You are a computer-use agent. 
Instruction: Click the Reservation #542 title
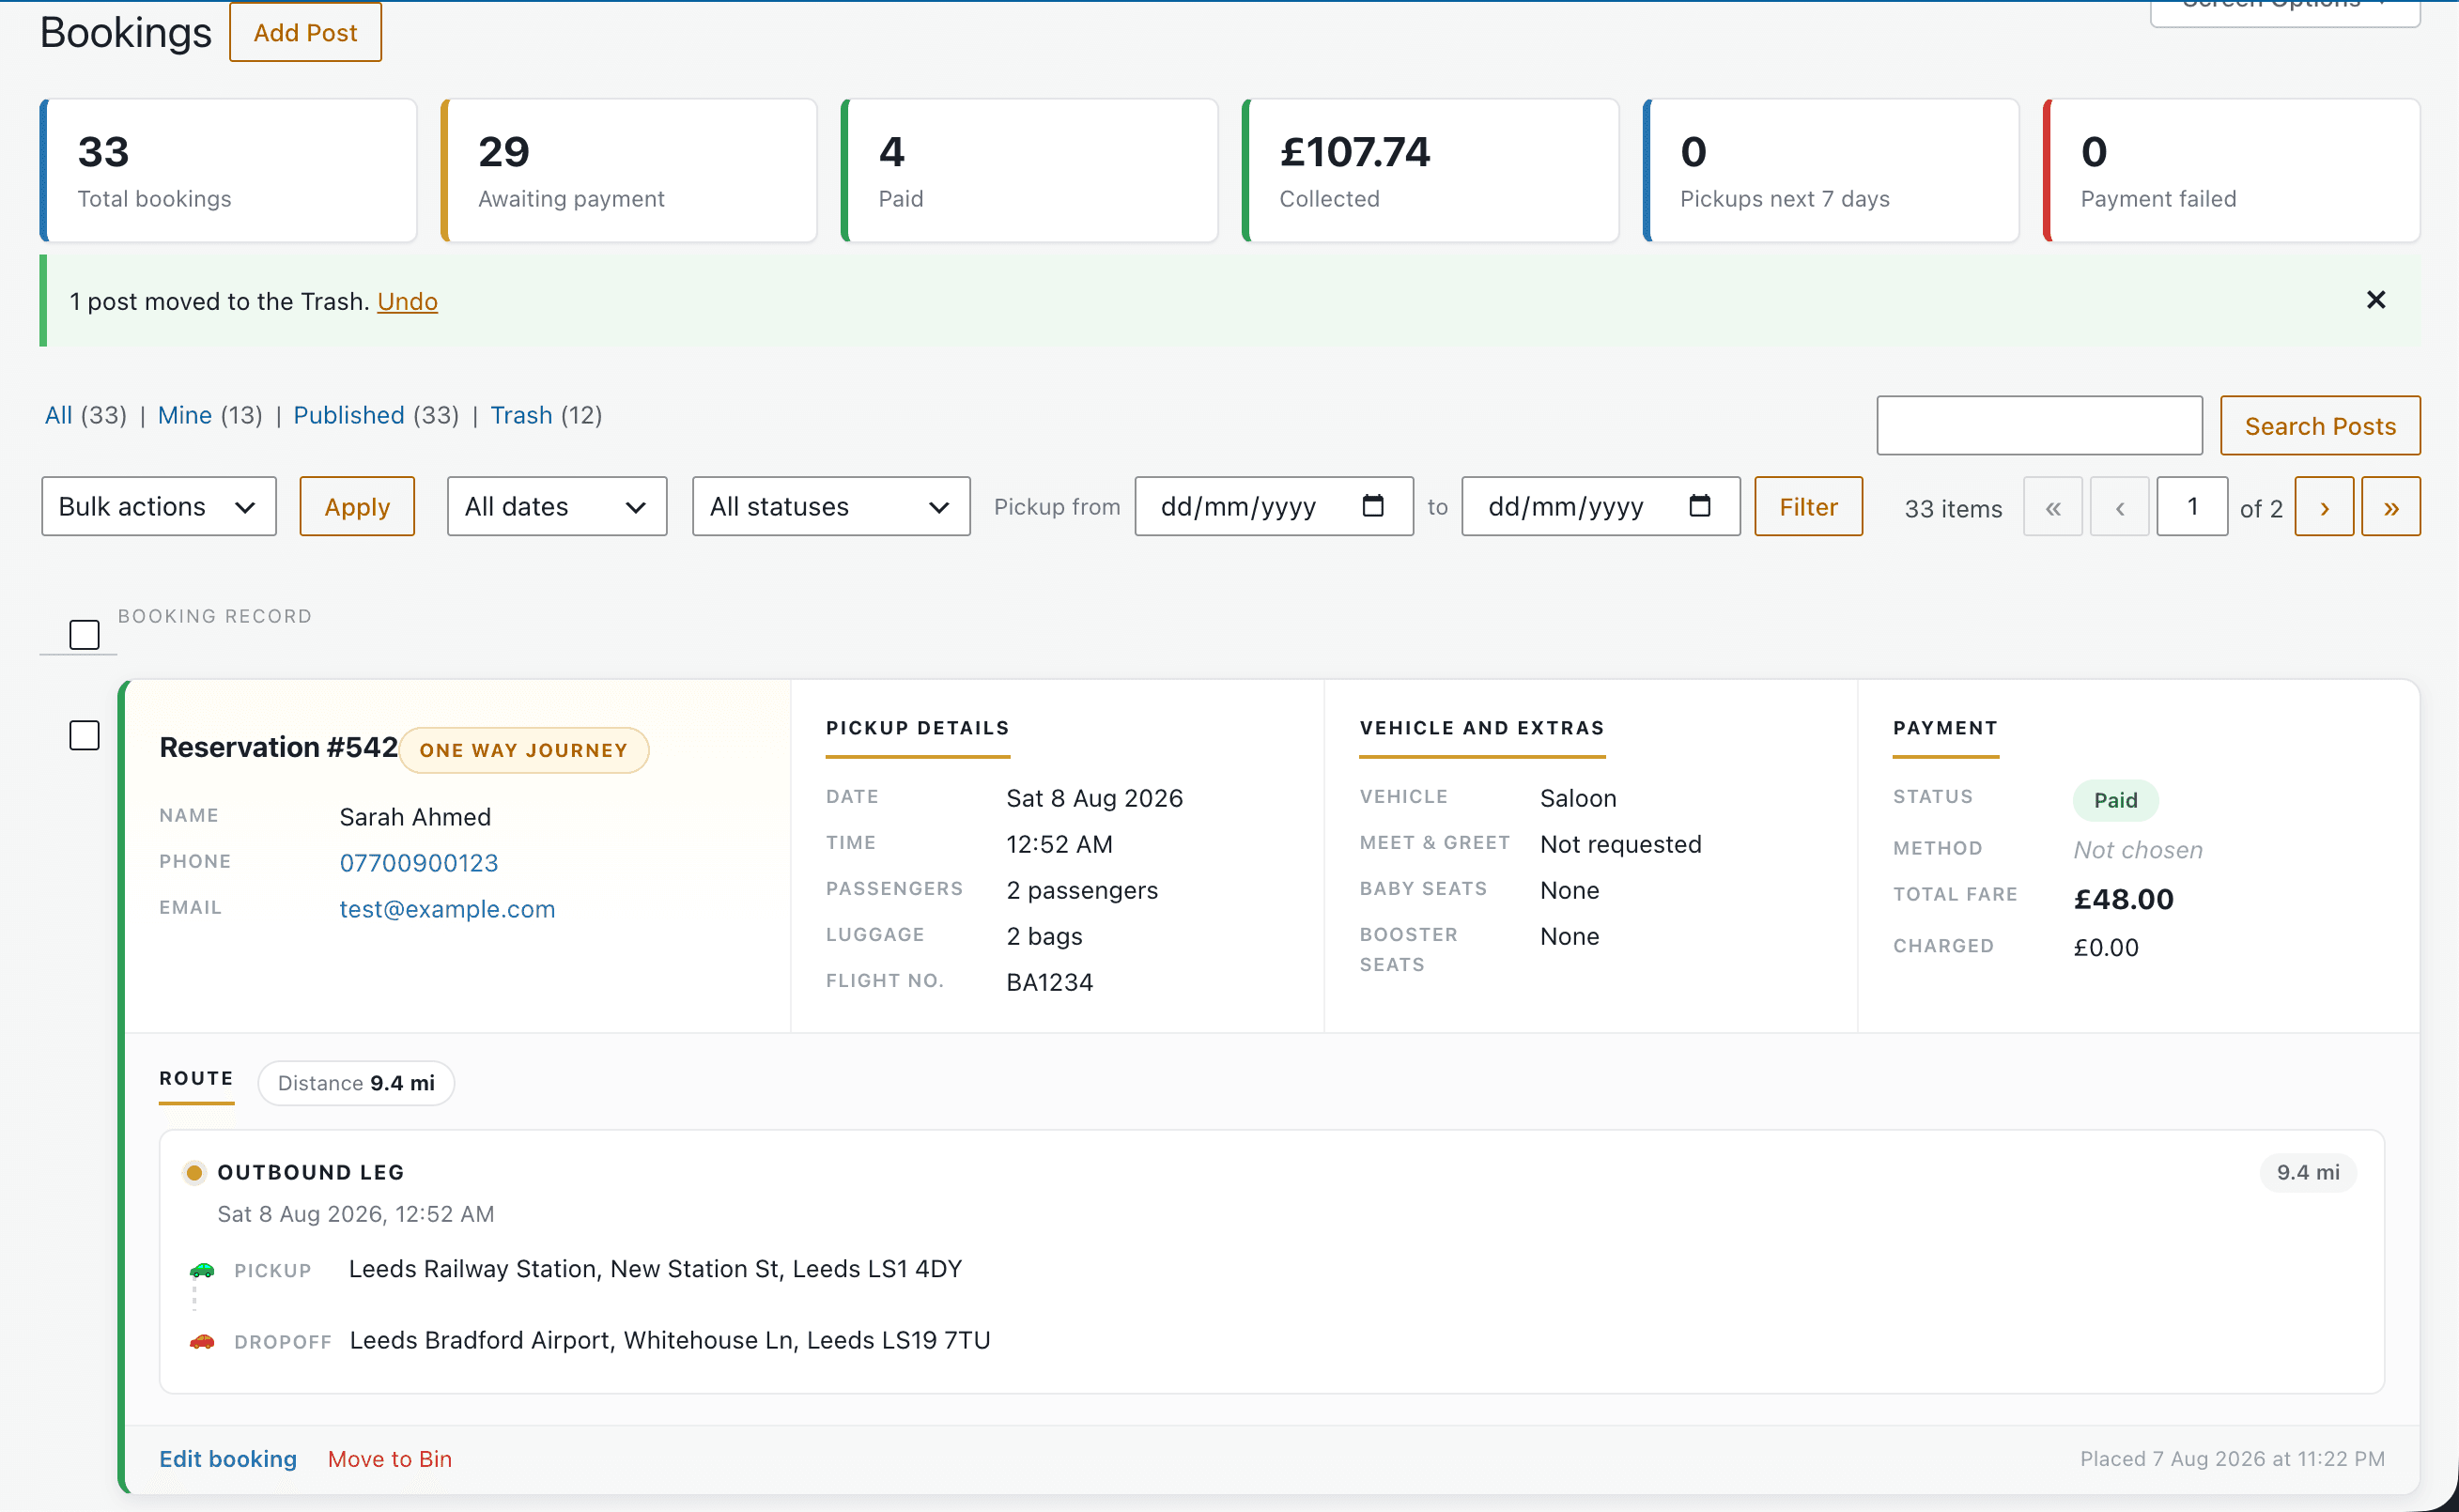278,747
